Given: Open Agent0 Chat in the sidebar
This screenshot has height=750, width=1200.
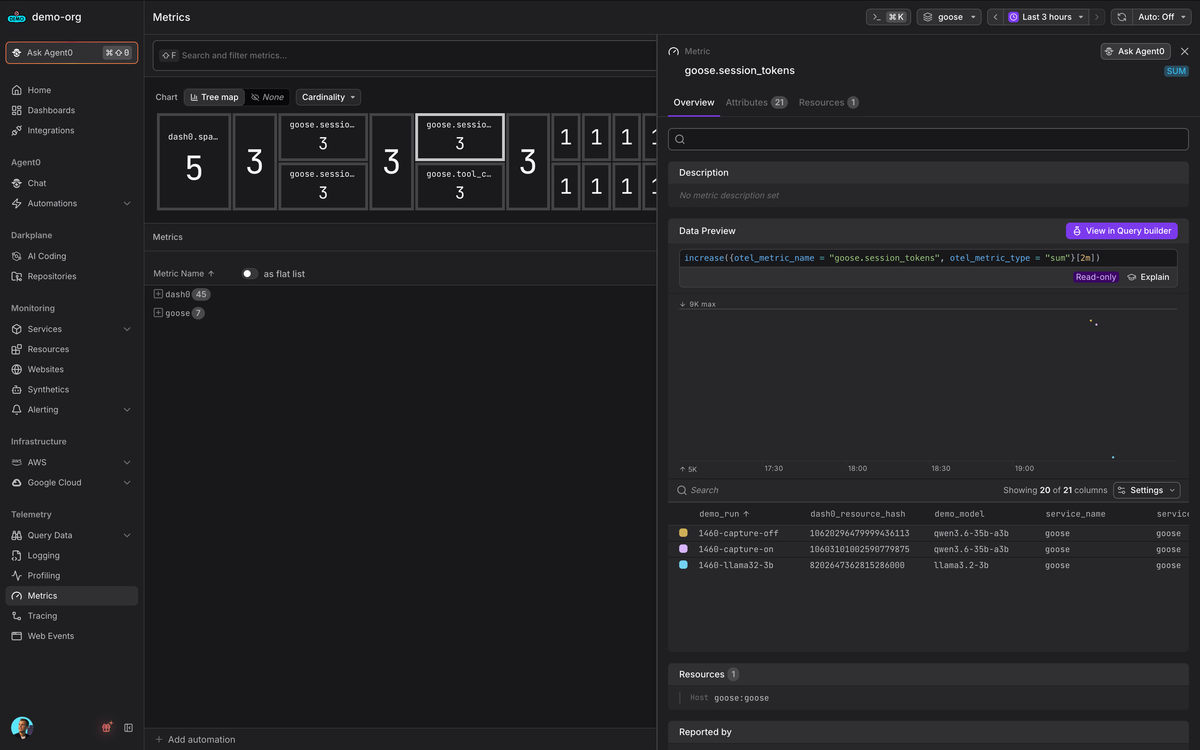Looking at the screenshot, I should (x=37, y=183).
